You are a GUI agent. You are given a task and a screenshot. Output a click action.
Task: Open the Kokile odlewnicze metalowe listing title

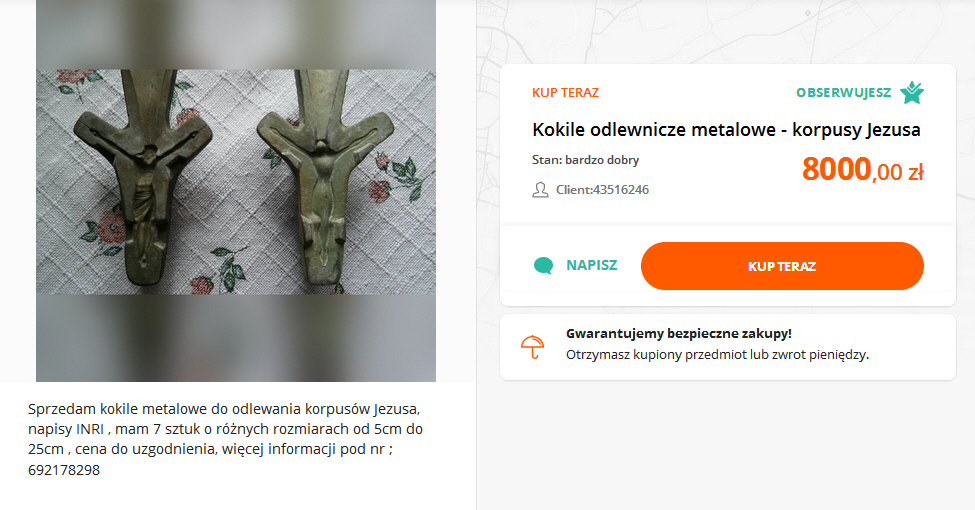[726, 130]
